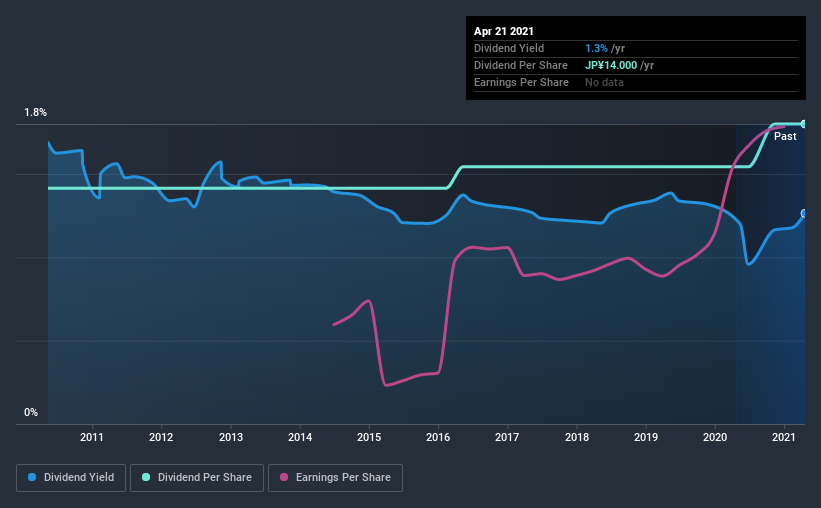Click the 1.8% y-axis label

click(36, 113)
